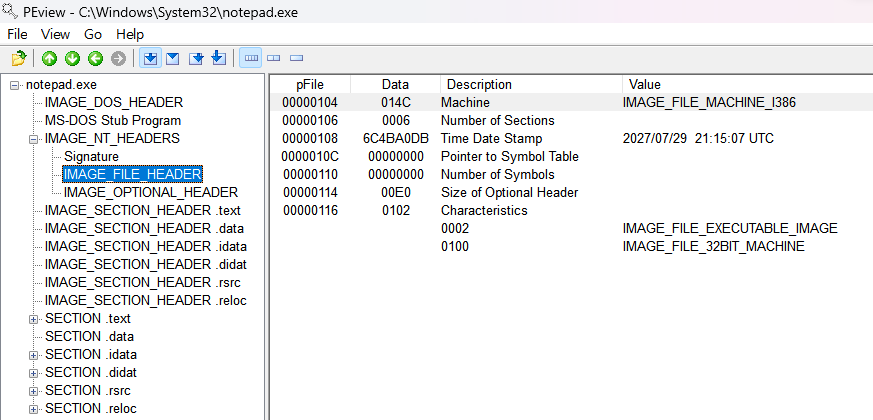Open the View menu

click(55, 35)
